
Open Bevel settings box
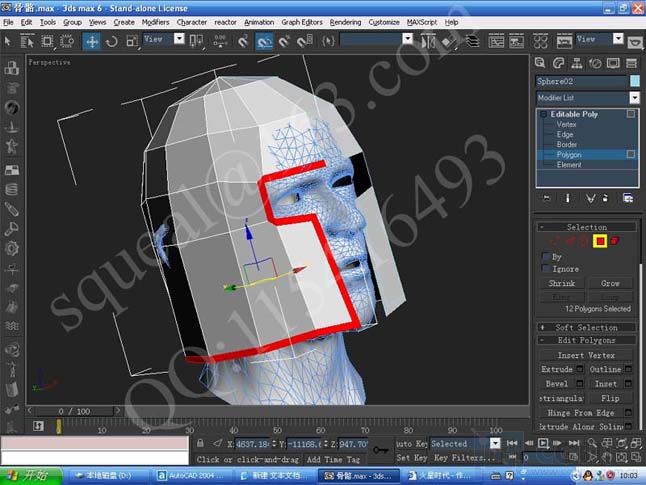[x=580, y=384]
